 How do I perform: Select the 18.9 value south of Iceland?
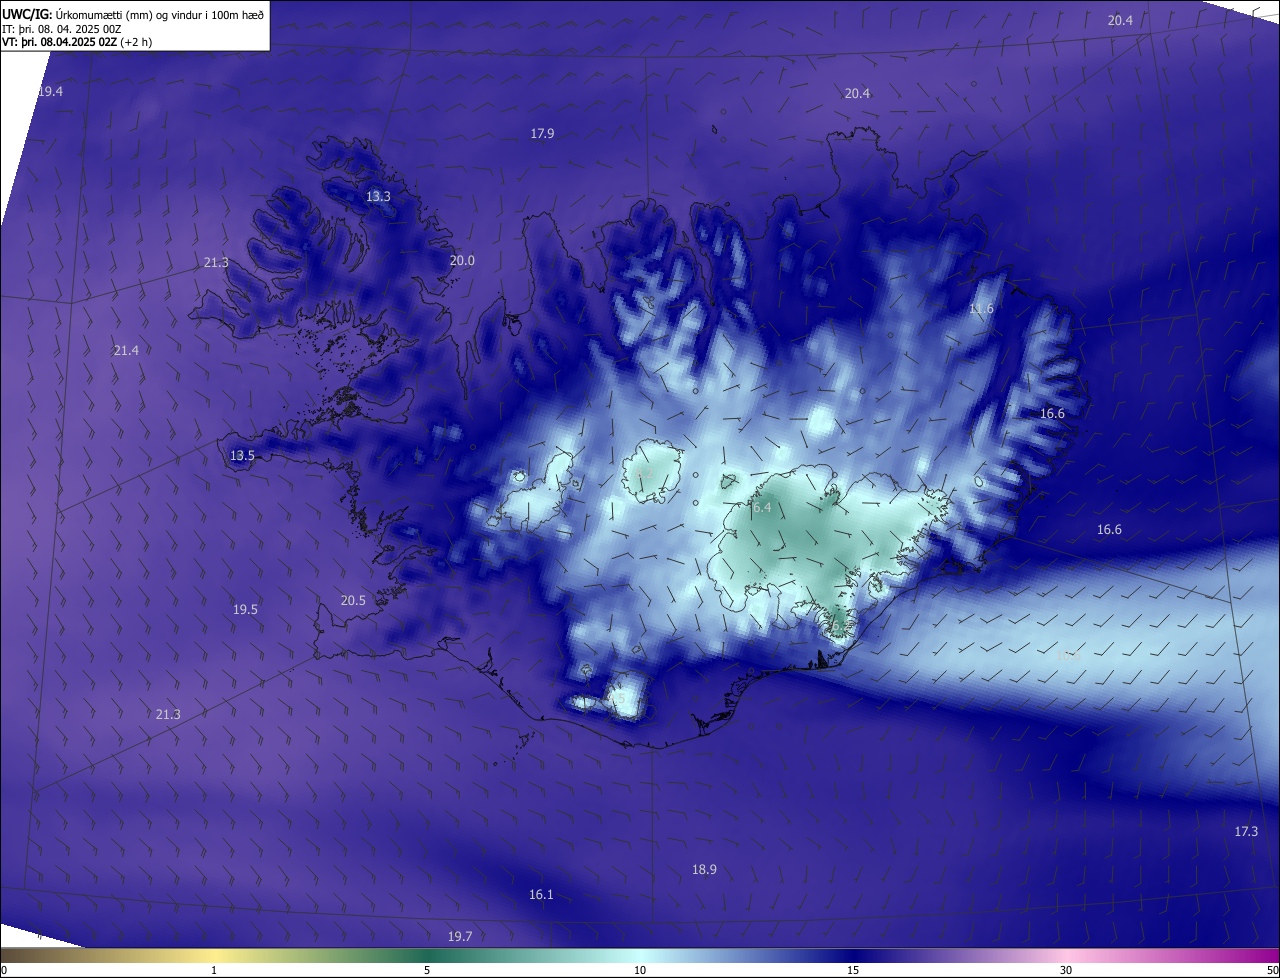coord(704,869)
